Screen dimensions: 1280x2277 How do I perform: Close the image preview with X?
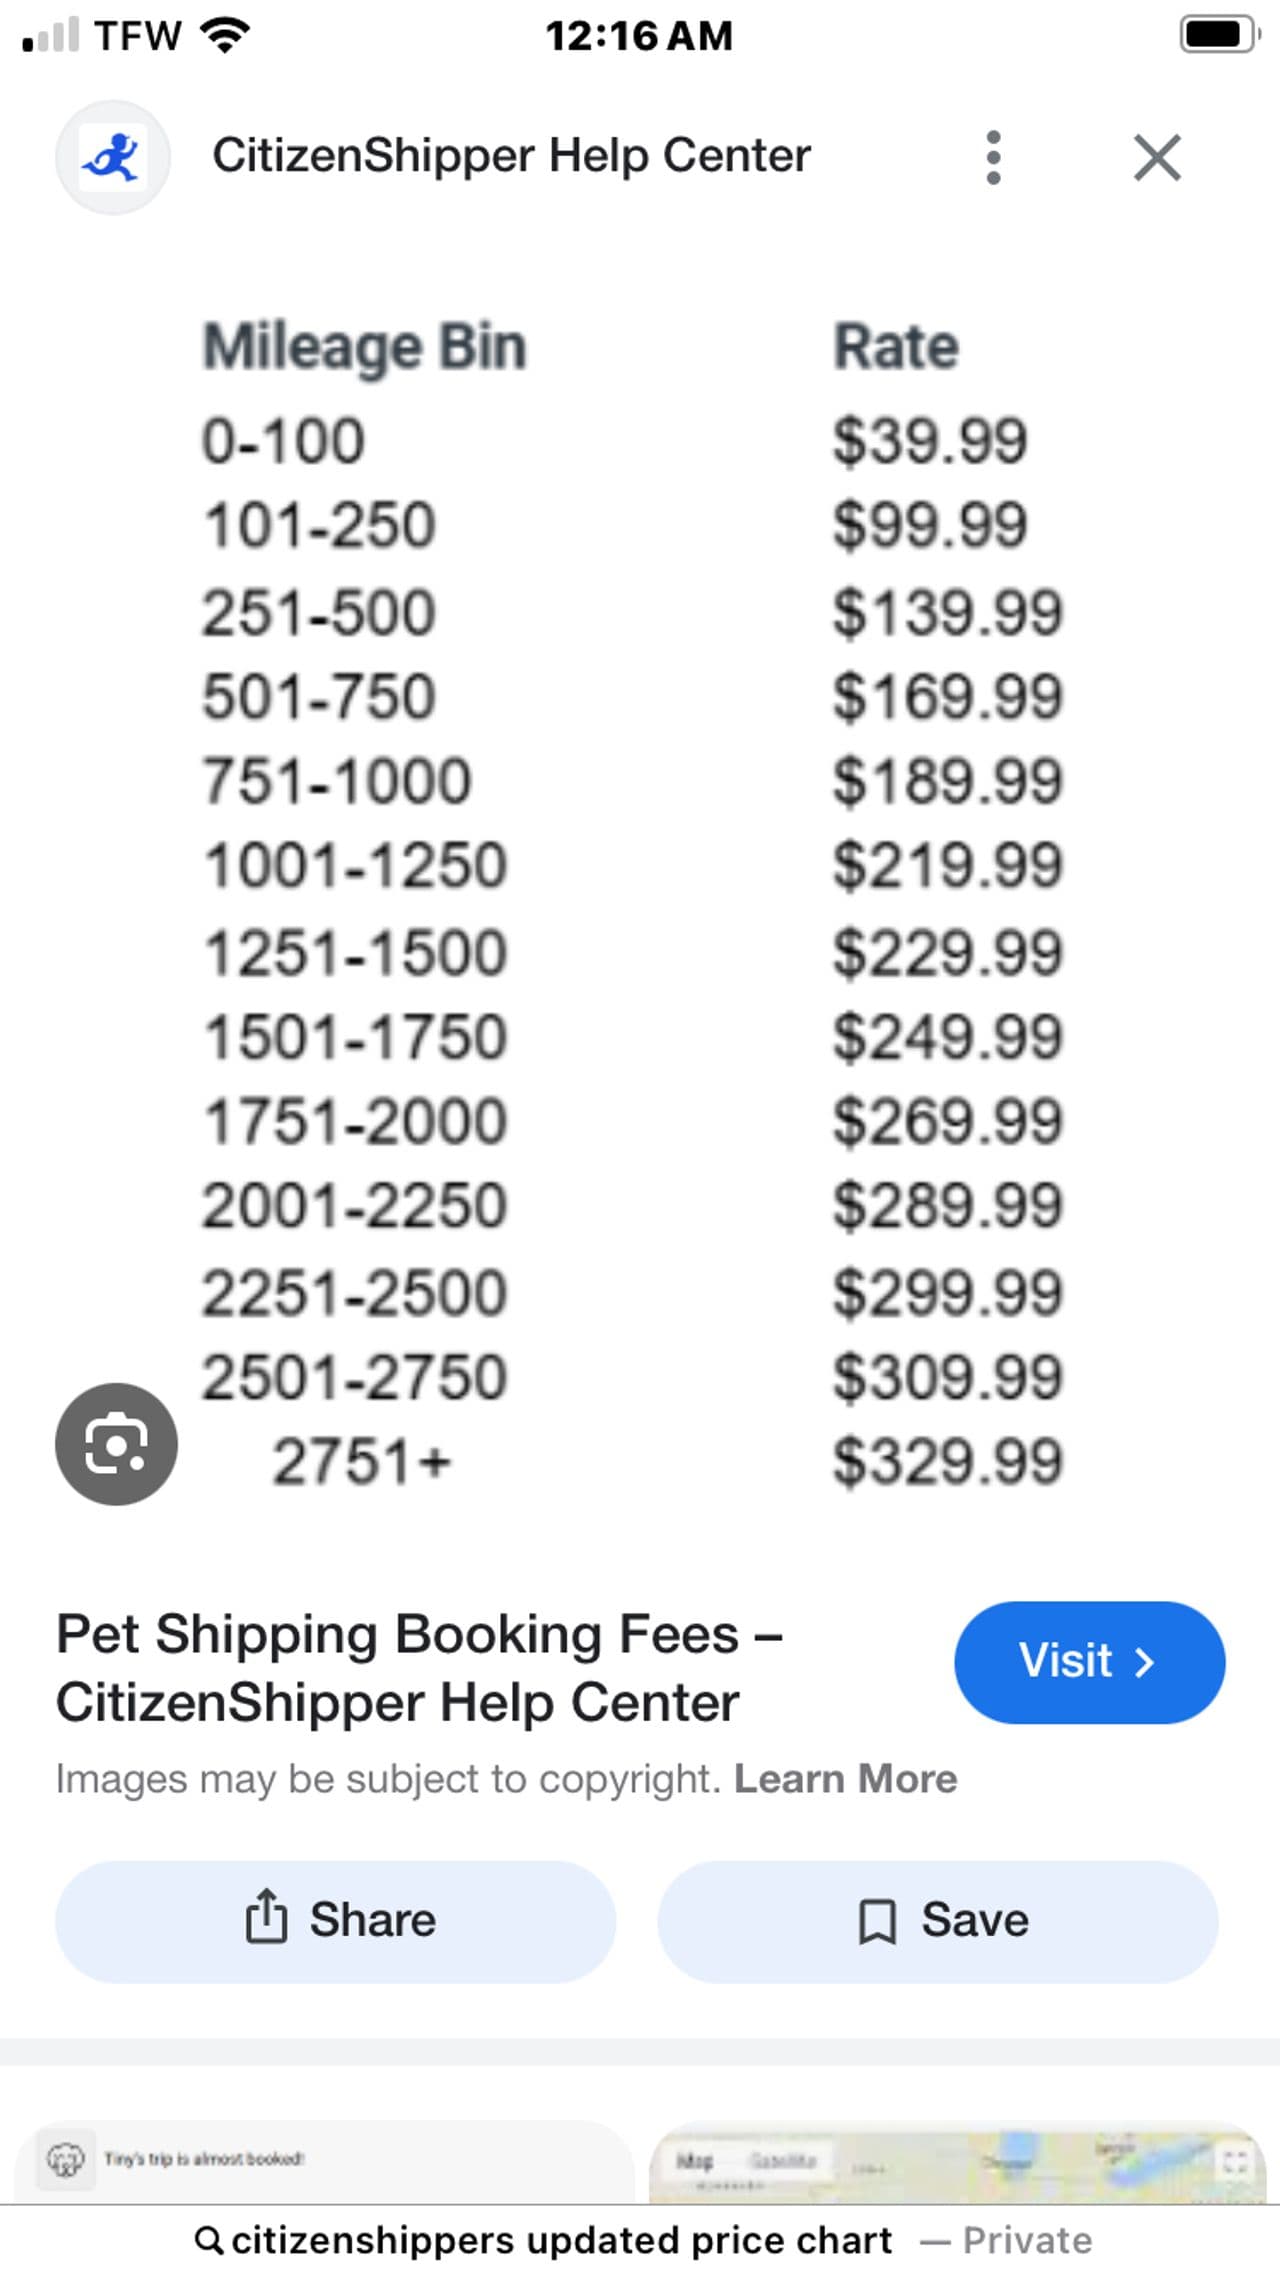[x=1157, y=157]
